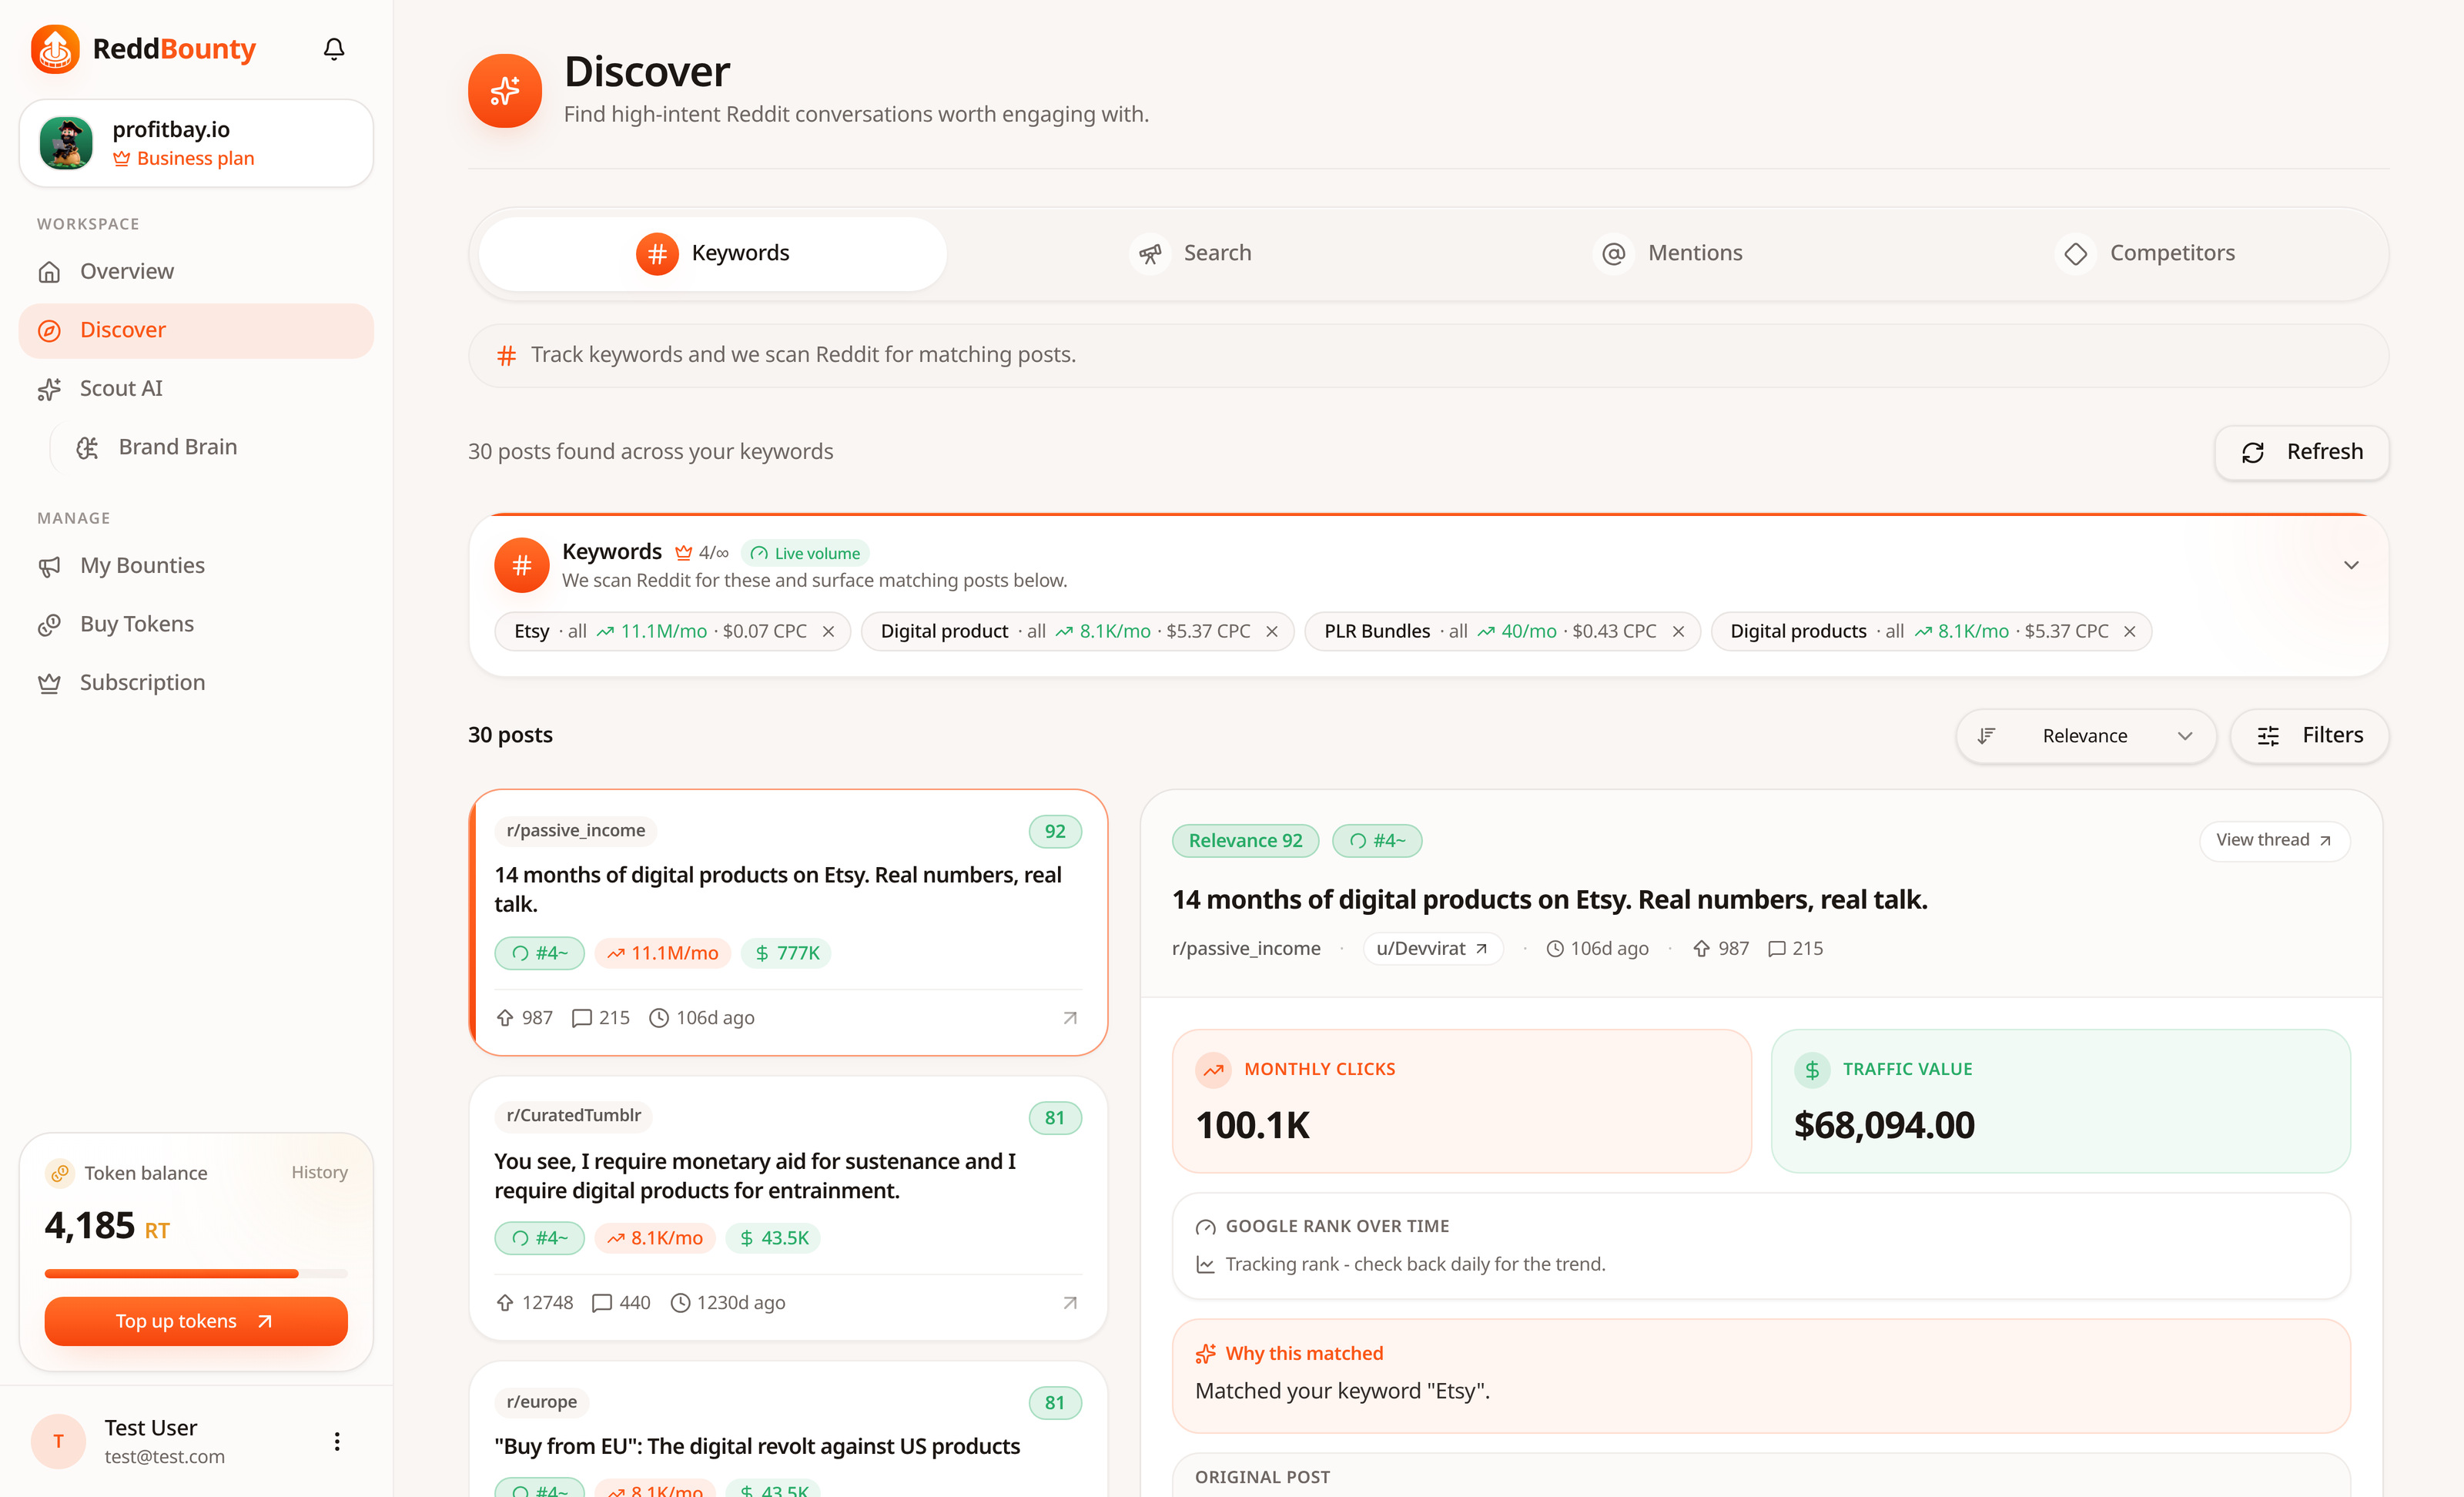Screen dimensions: 2464x1497
Task: Click the 81 score badge on CuratedTumblr card
Action: pos(1055,1118)
